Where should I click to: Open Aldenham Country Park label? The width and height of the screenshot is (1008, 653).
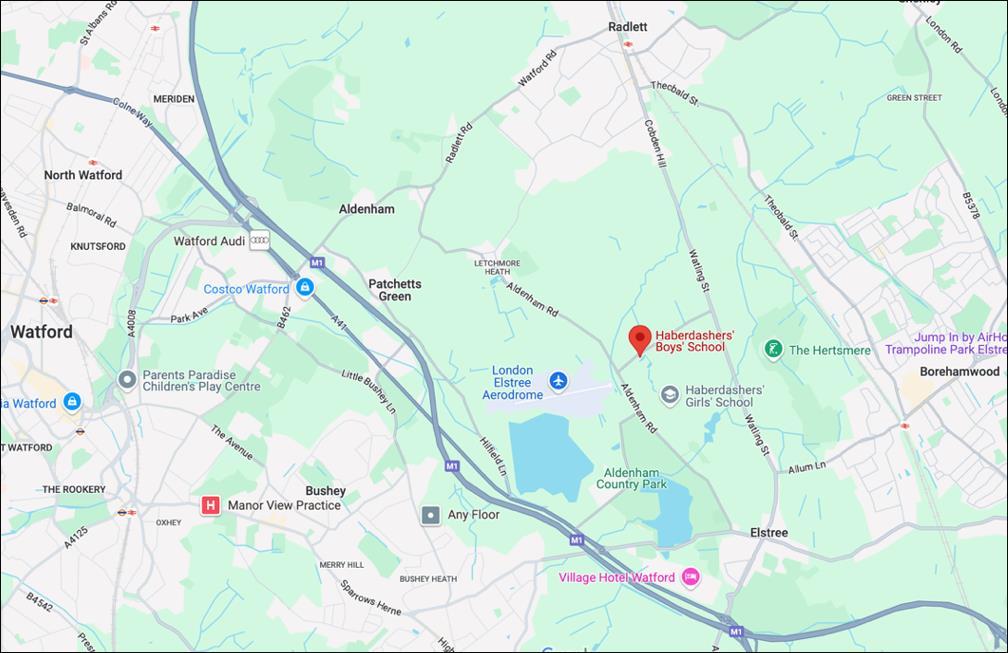point(631,478)
